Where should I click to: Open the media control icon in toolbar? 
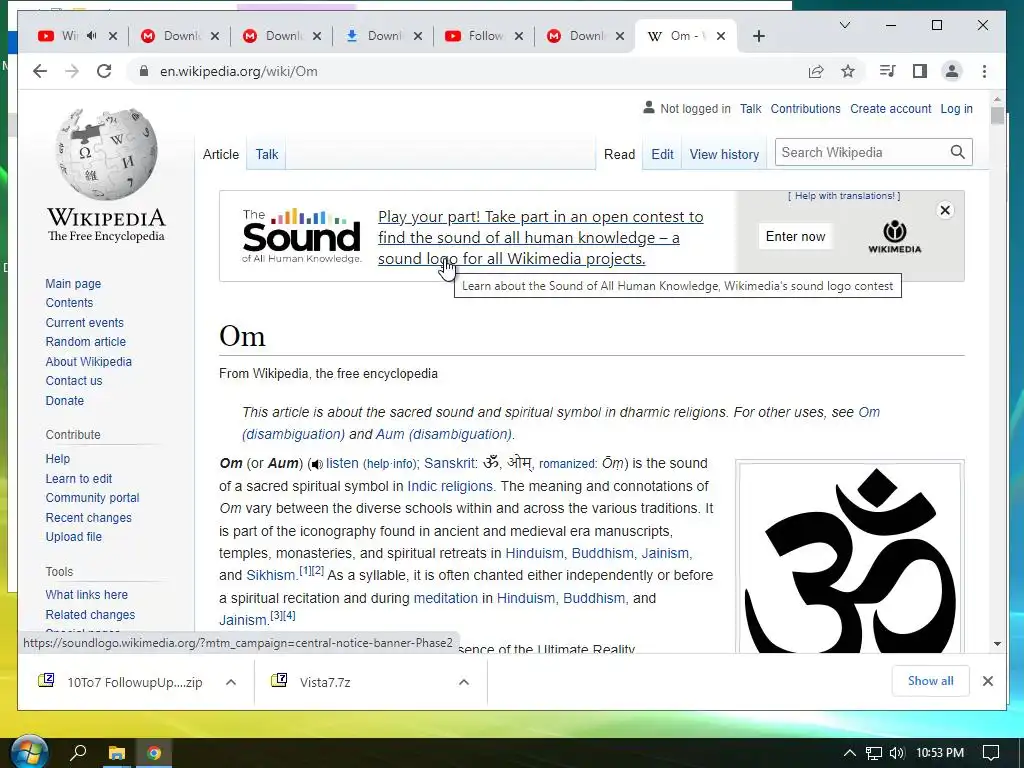[888, 71]
